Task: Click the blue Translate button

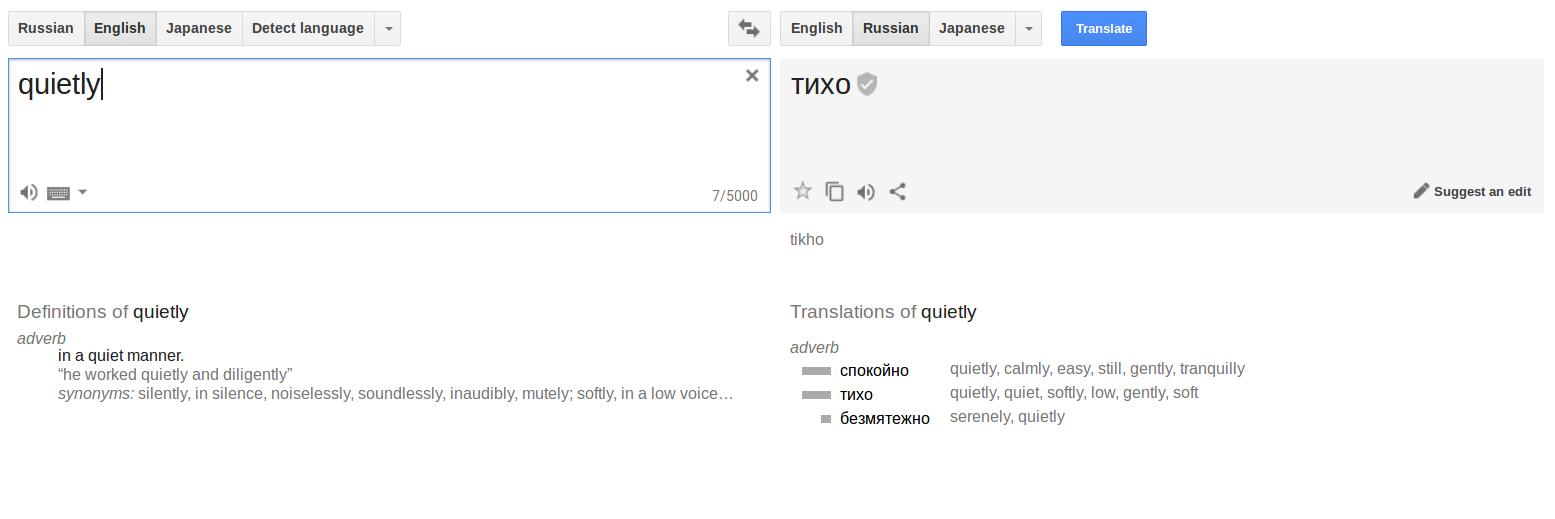Action: [x=1104, y=28]
